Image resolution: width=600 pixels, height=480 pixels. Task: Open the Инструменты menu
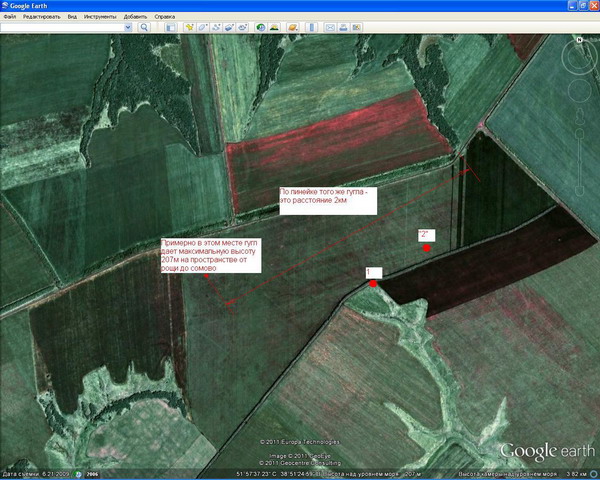tap(99, 17)
